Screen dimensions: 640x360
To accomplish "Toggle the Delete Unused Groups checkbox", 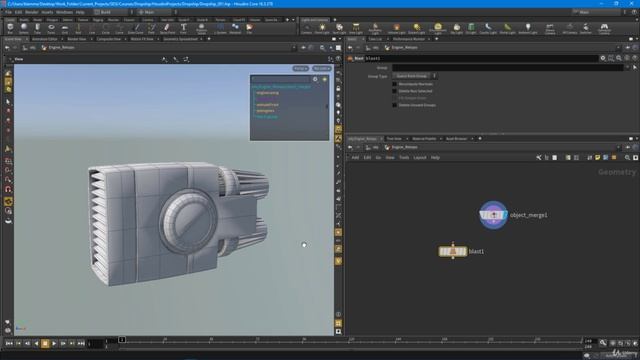I will coord(394,105).
